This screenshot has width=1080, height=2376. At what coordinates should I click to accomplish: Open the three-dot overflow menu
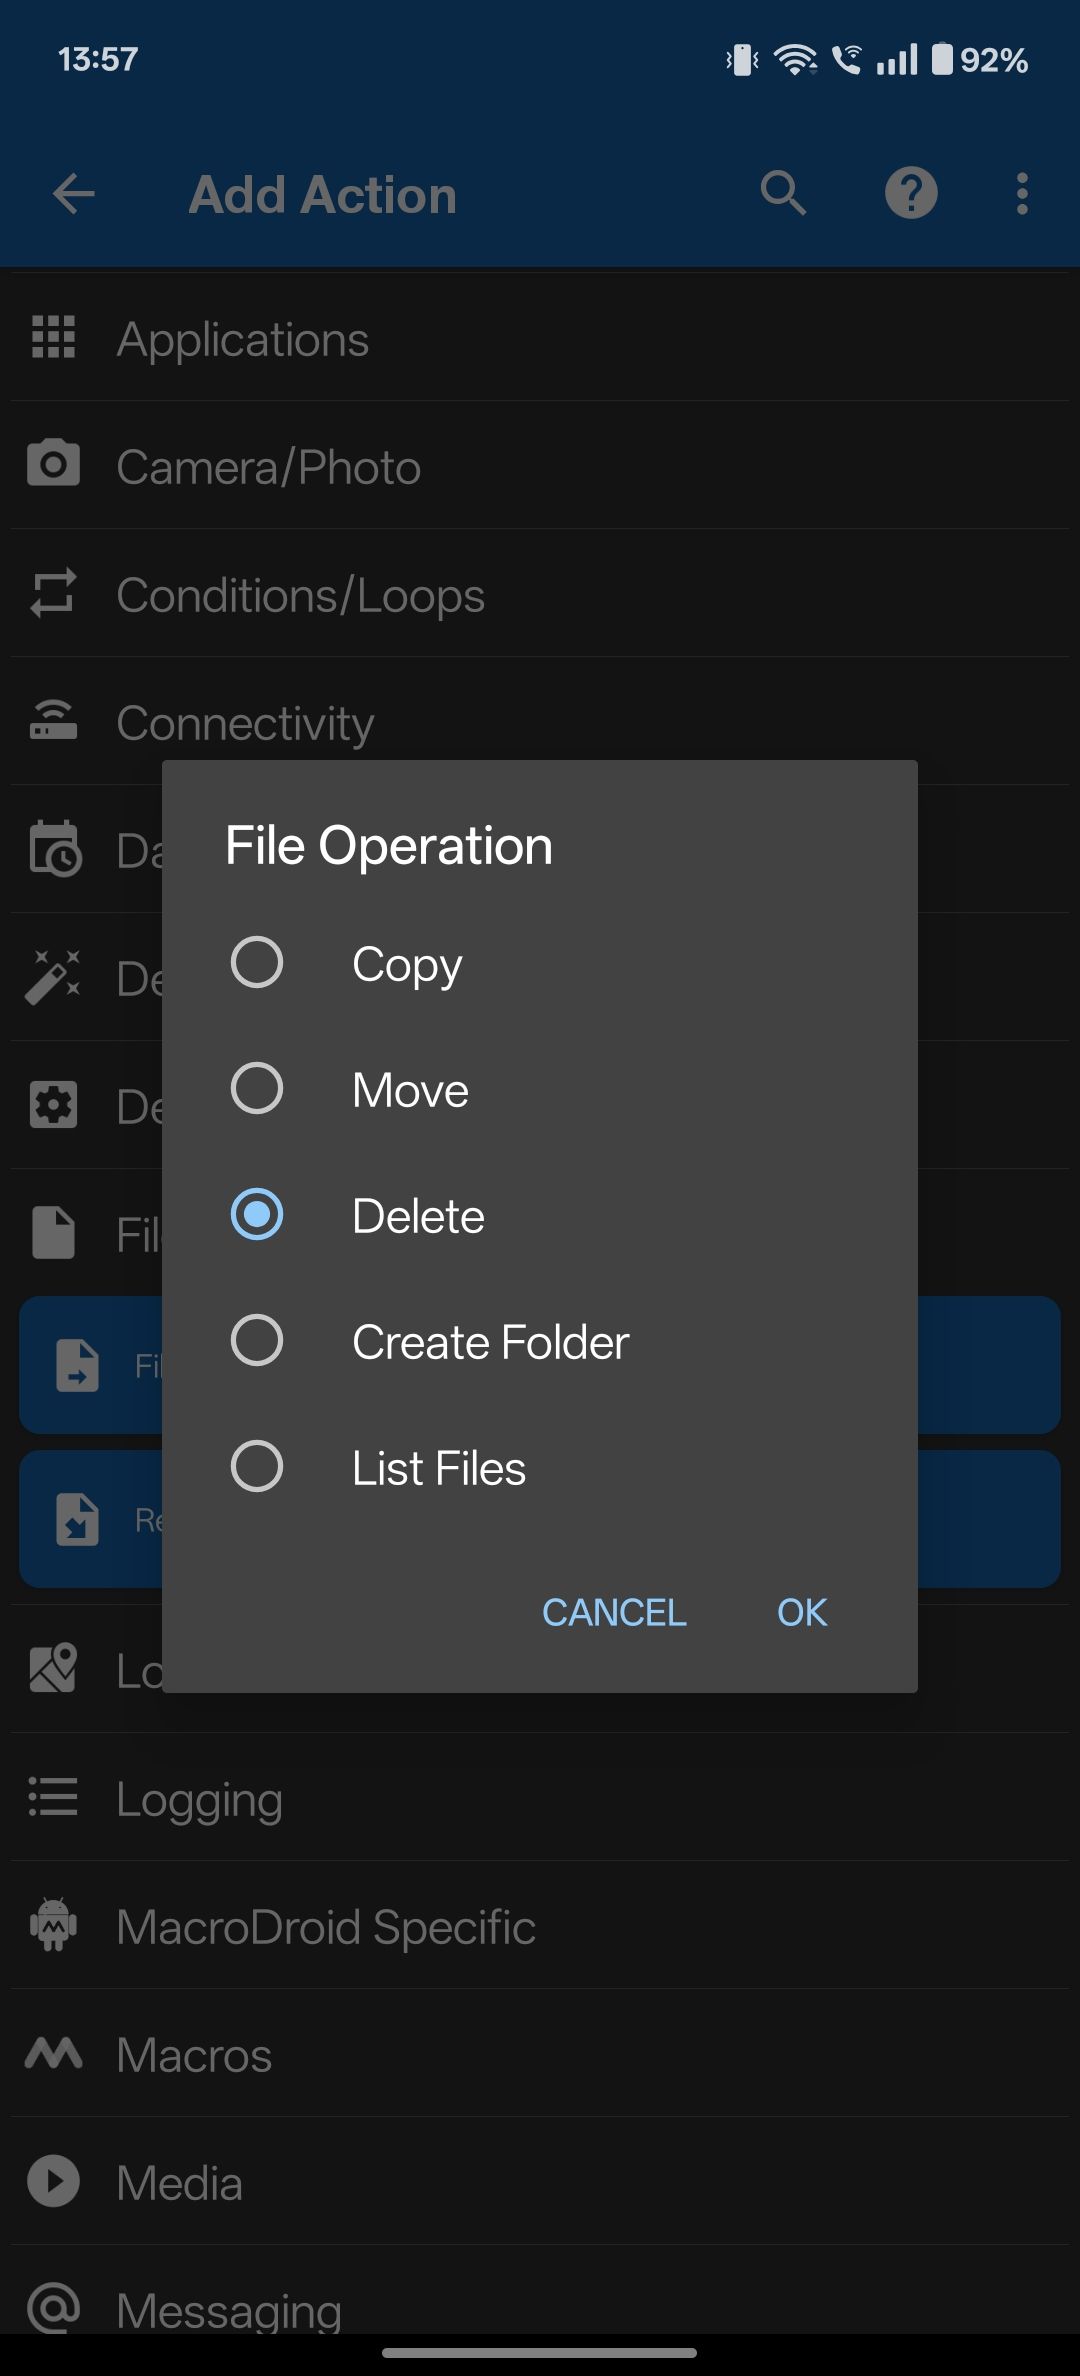point(1022,193)
